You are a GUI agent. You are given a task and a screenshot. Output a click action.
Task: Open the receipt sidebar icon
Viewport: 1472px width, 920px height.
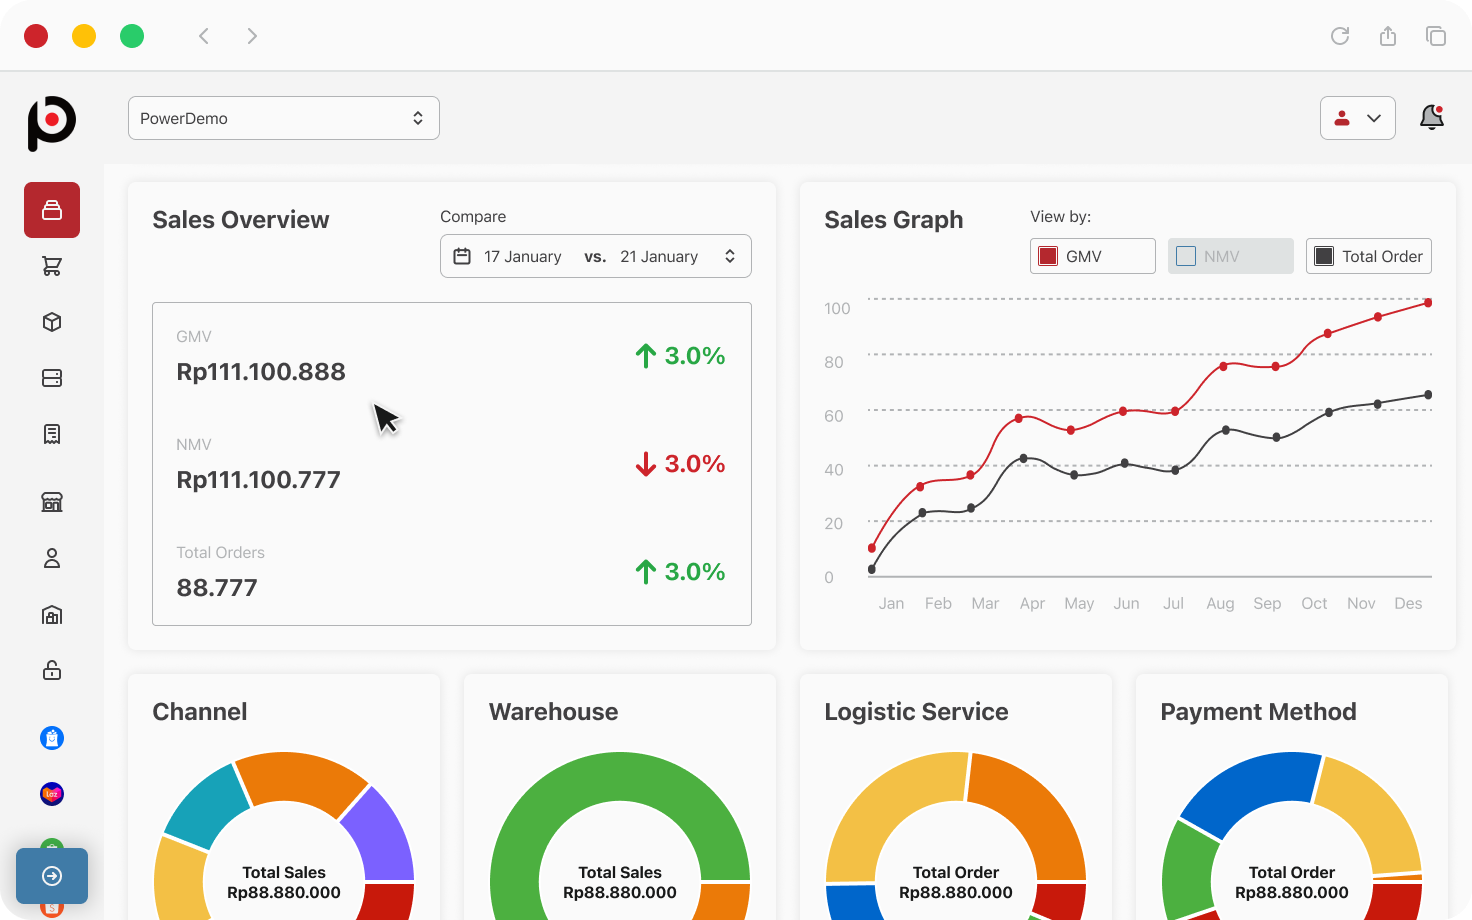pos(52,434)
